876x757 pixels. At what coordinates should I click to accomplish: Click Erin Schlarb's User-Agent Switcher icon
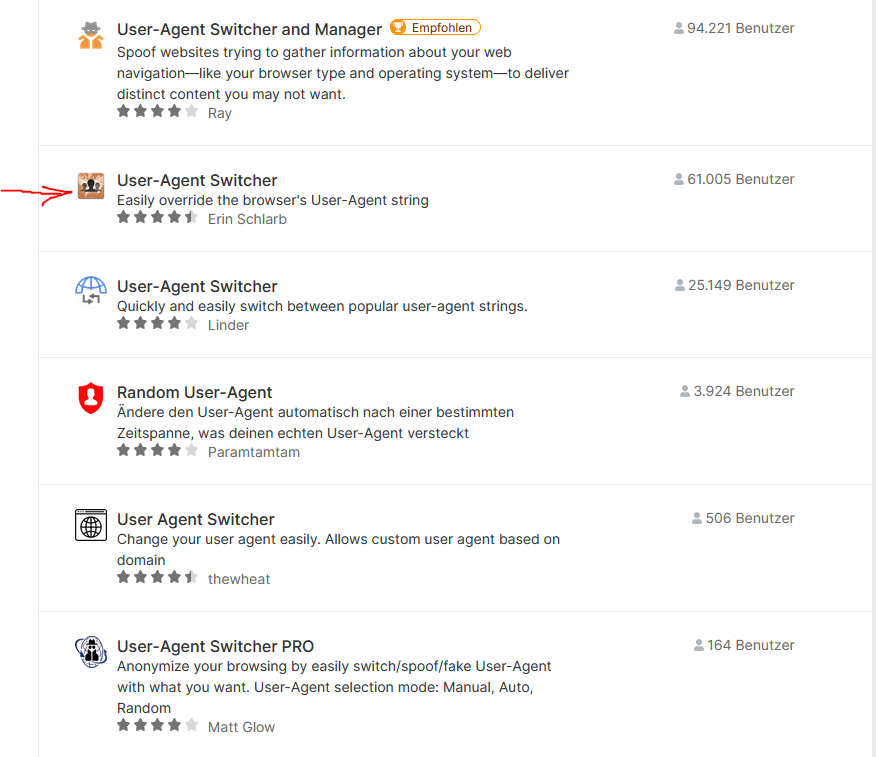pyautogui.click(x=91, y=186)
